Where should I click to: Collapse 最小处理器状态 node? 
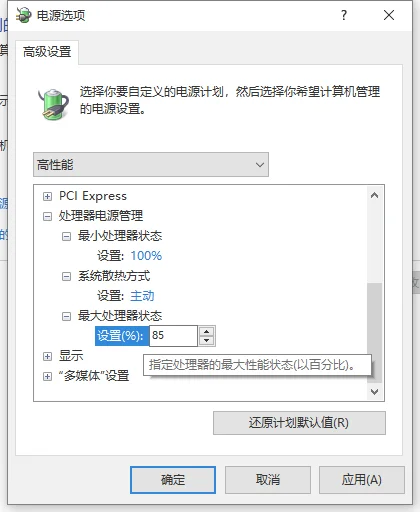pos(67,237)
